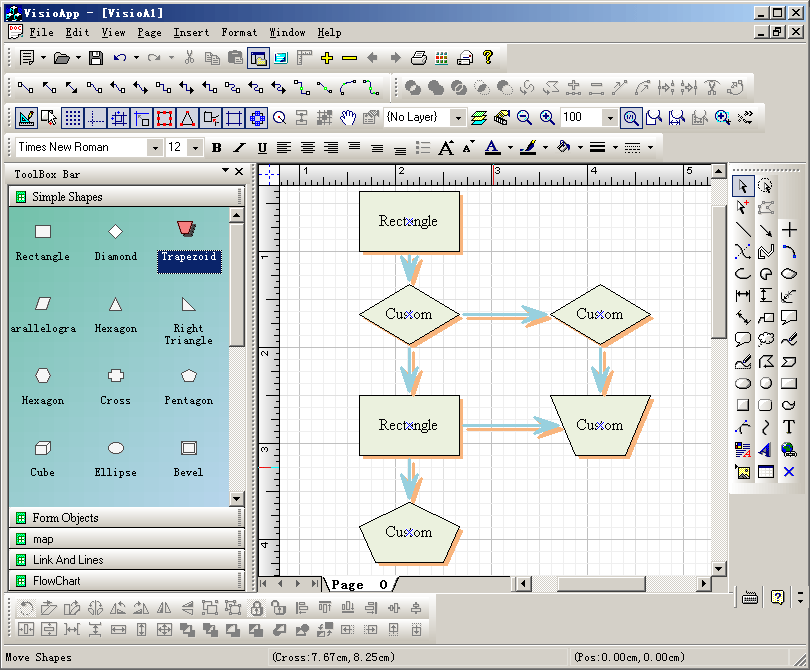The width and height of the screenshot is (810, 670).
Task: Select the Pan hand tool
Action: point(349,117)
